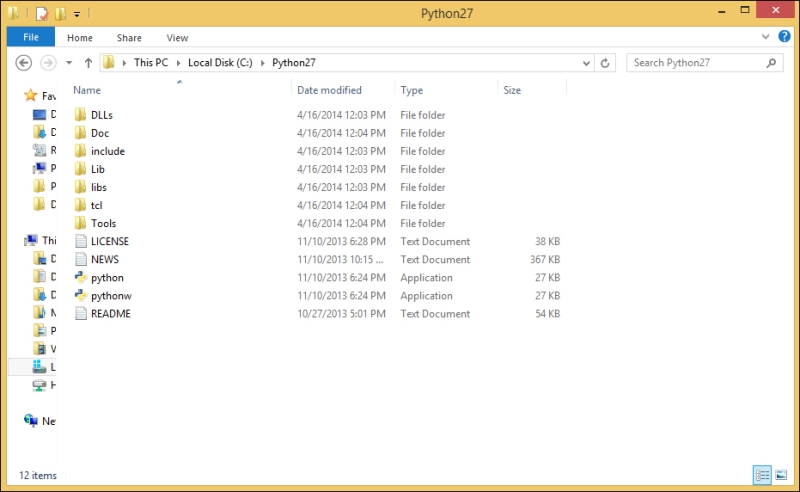Viewport: 800px width, 492px height.
Task: Select the include folder icon
Action: [80, 151]
